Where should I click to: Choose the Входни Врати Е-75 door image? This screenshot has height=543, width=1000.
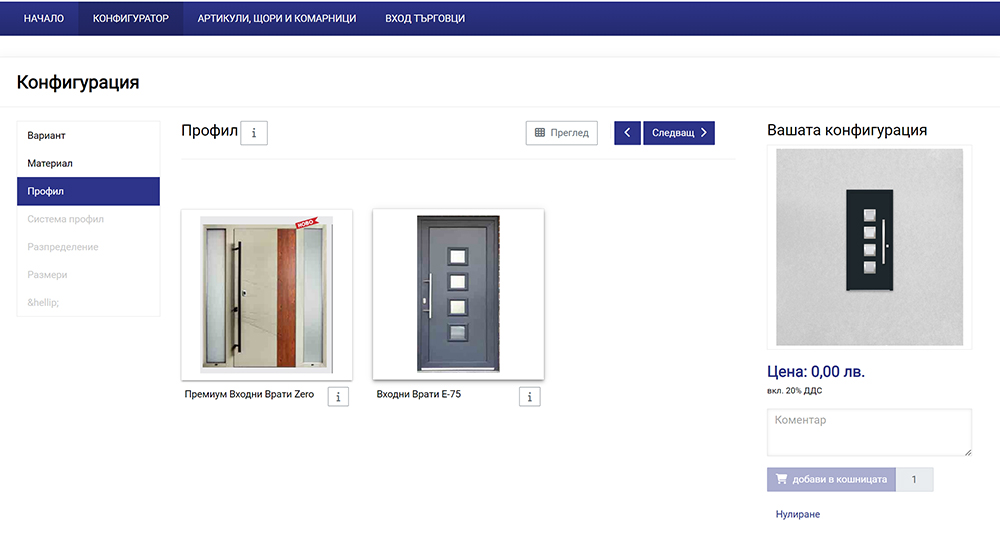pos(458,294)
